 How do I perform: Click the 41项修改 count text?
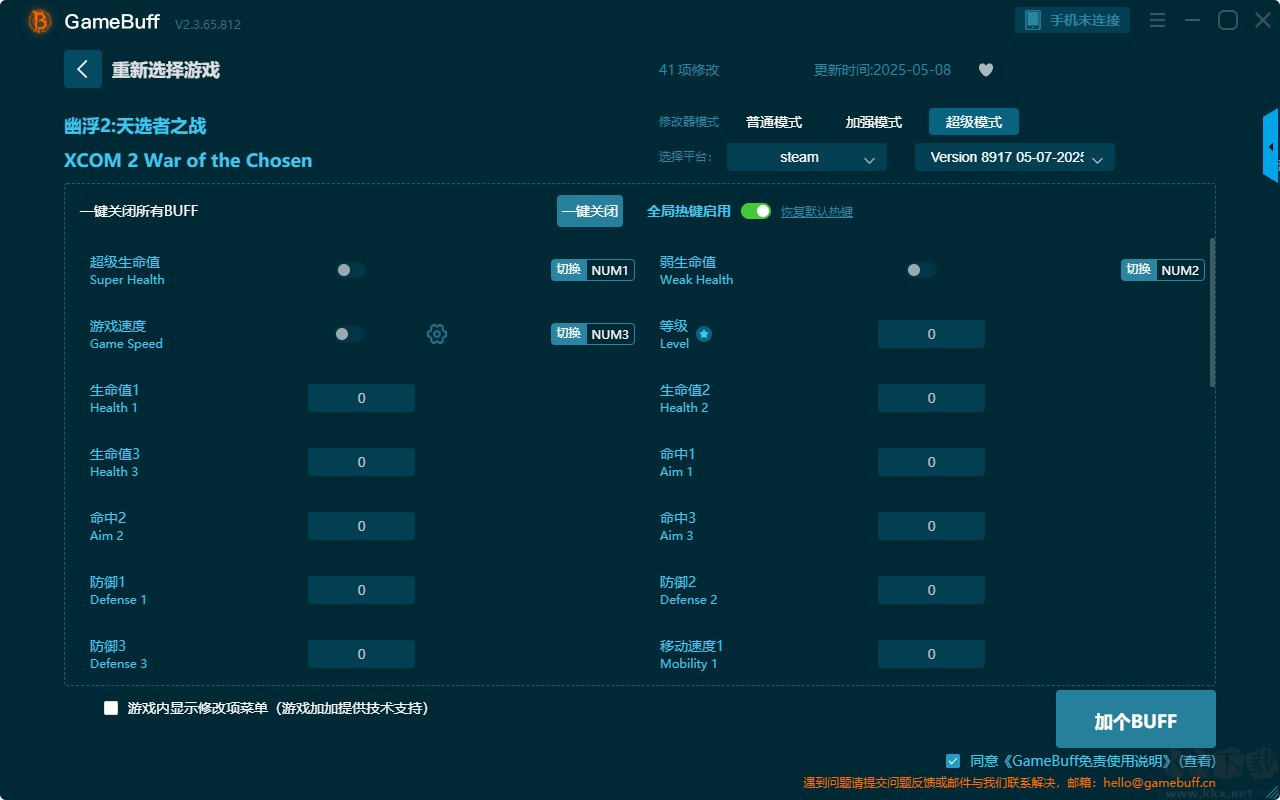[689, 70]
